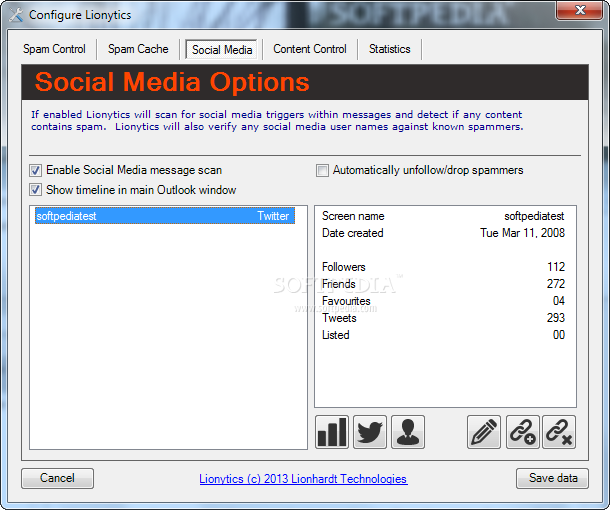610x510 pixels.
Task: Click the Social Media Options heading
Action: click(x=172, y=82)
